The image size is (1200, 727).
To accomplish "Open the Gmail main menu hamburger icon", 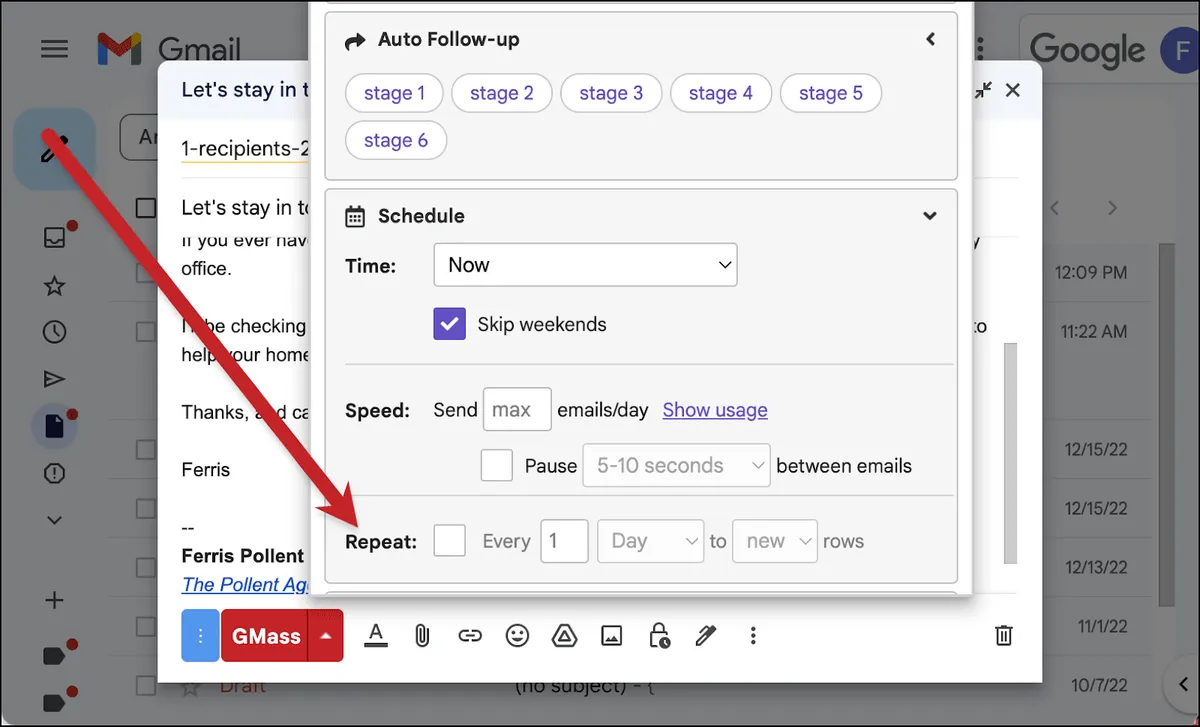I will point(55,49).
